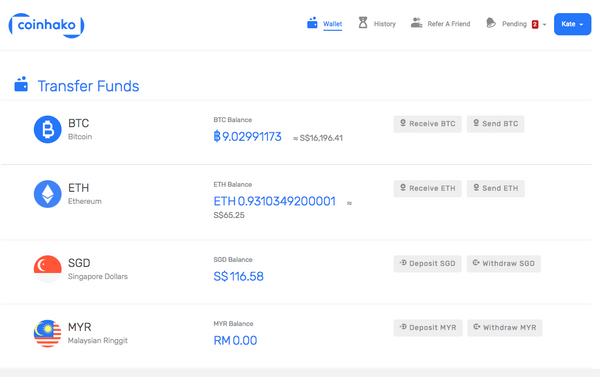
Task: Open the Wallet tab
Action: [333, 24]
